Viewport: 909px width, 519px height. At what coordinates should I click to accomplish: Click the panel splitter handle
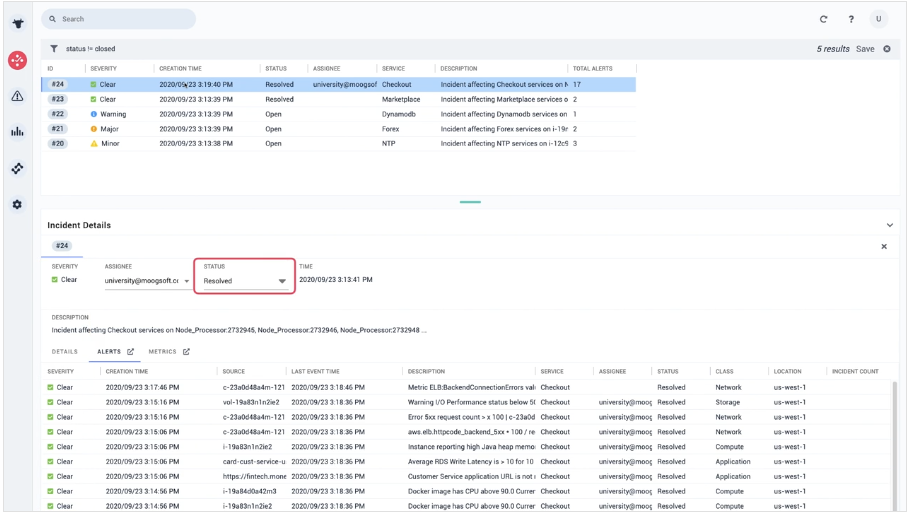470,202
